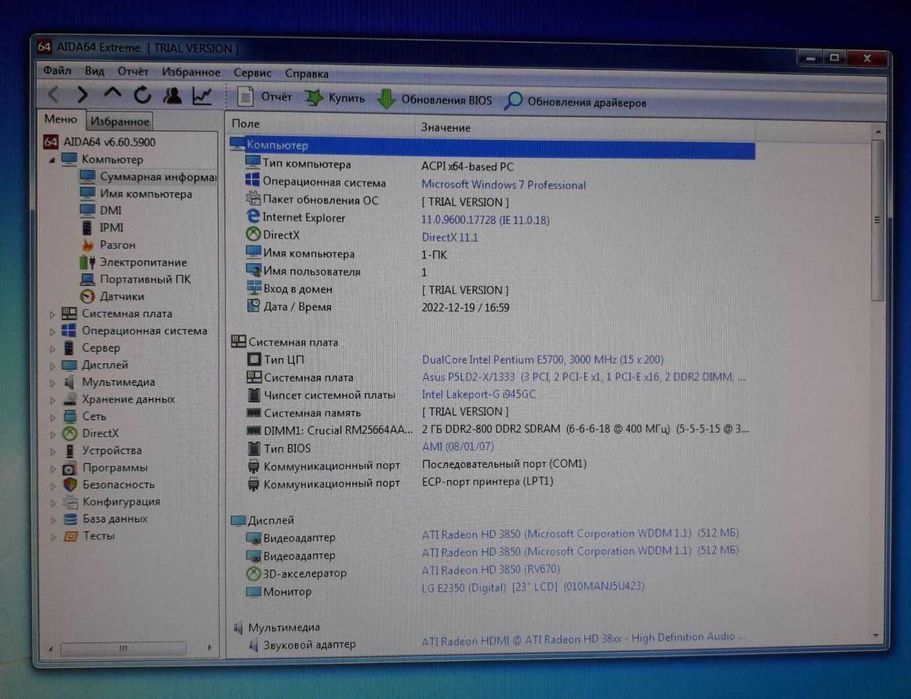Click the Отчёт report toolbar button
The image size is (911, 699).
(x=264, y=96)
